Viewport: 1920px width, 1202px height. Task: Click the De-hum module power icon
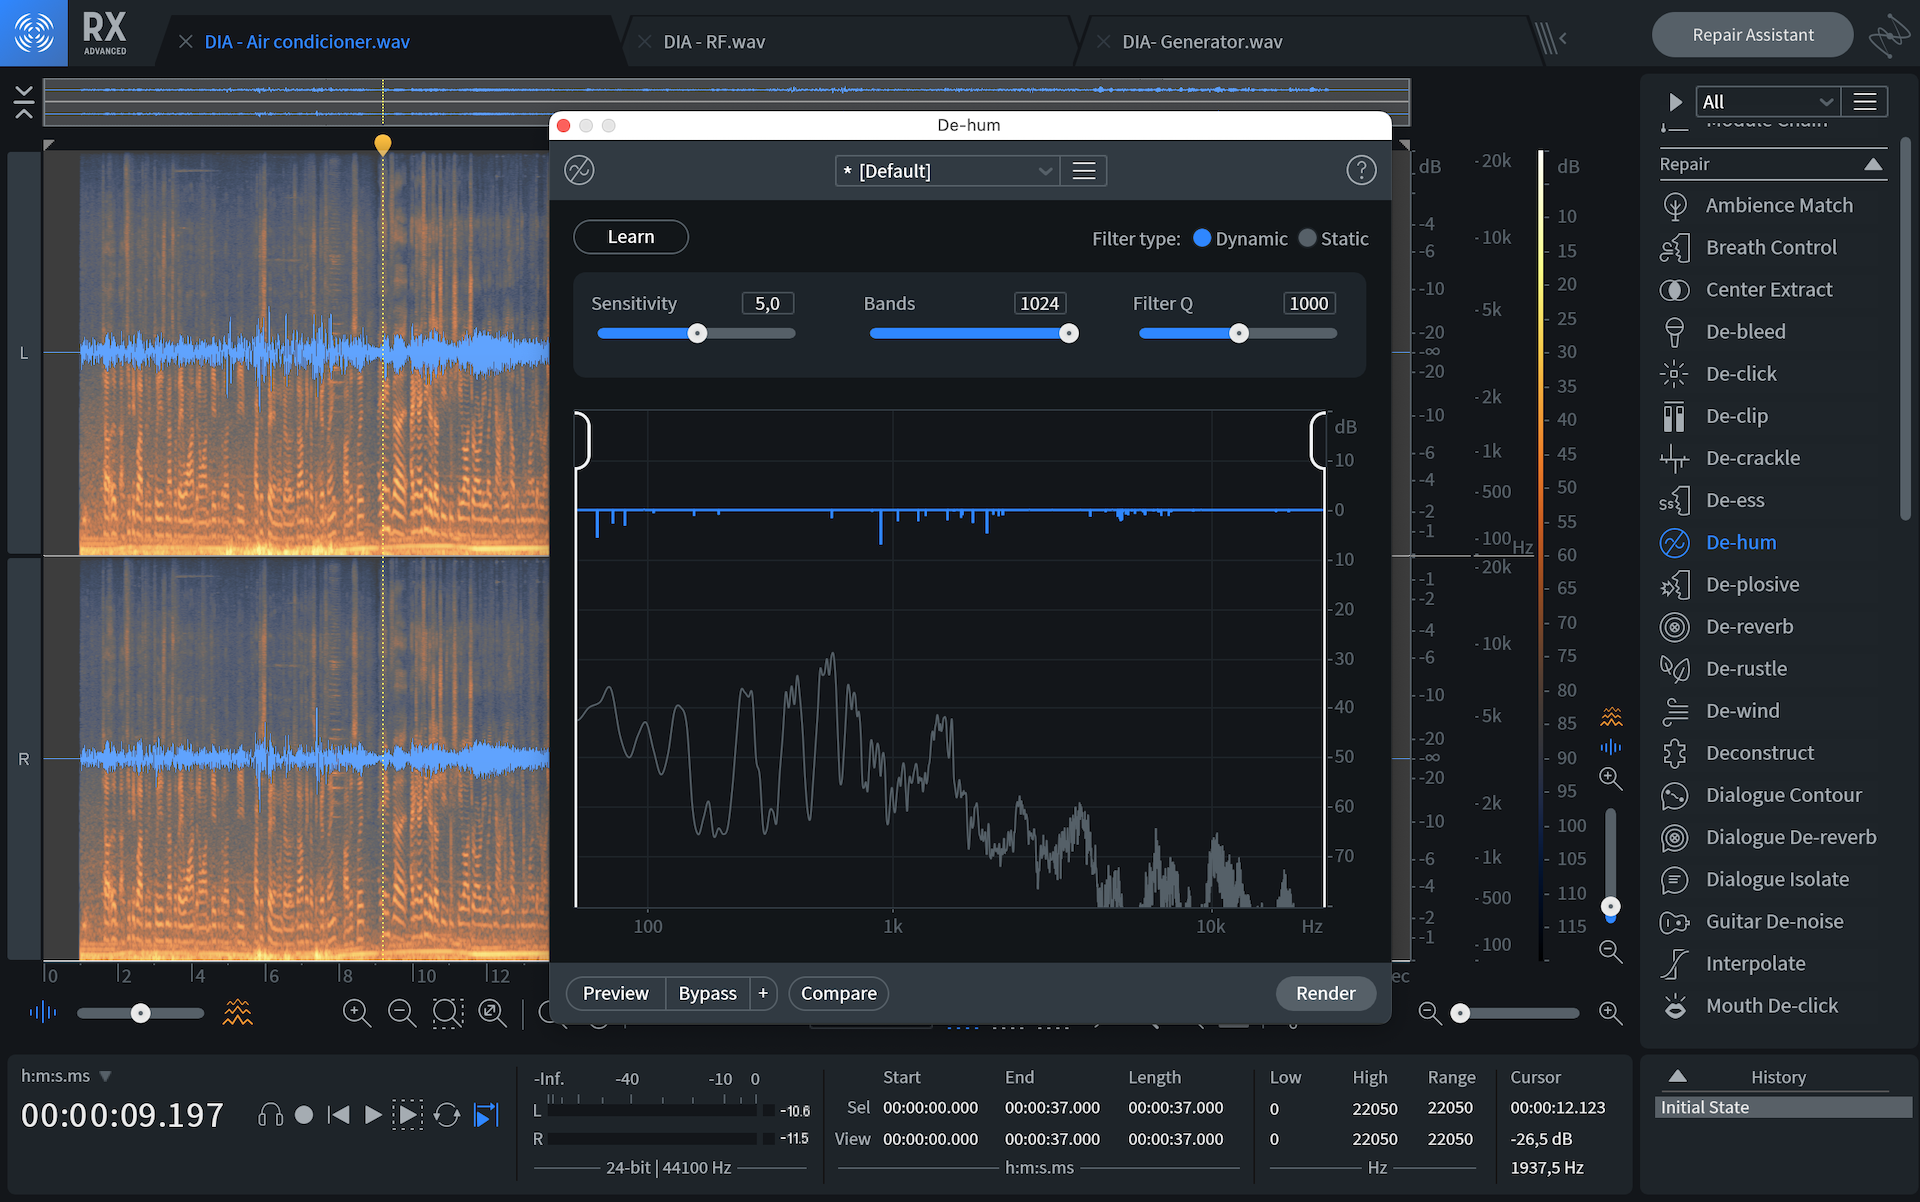(579, 170)
